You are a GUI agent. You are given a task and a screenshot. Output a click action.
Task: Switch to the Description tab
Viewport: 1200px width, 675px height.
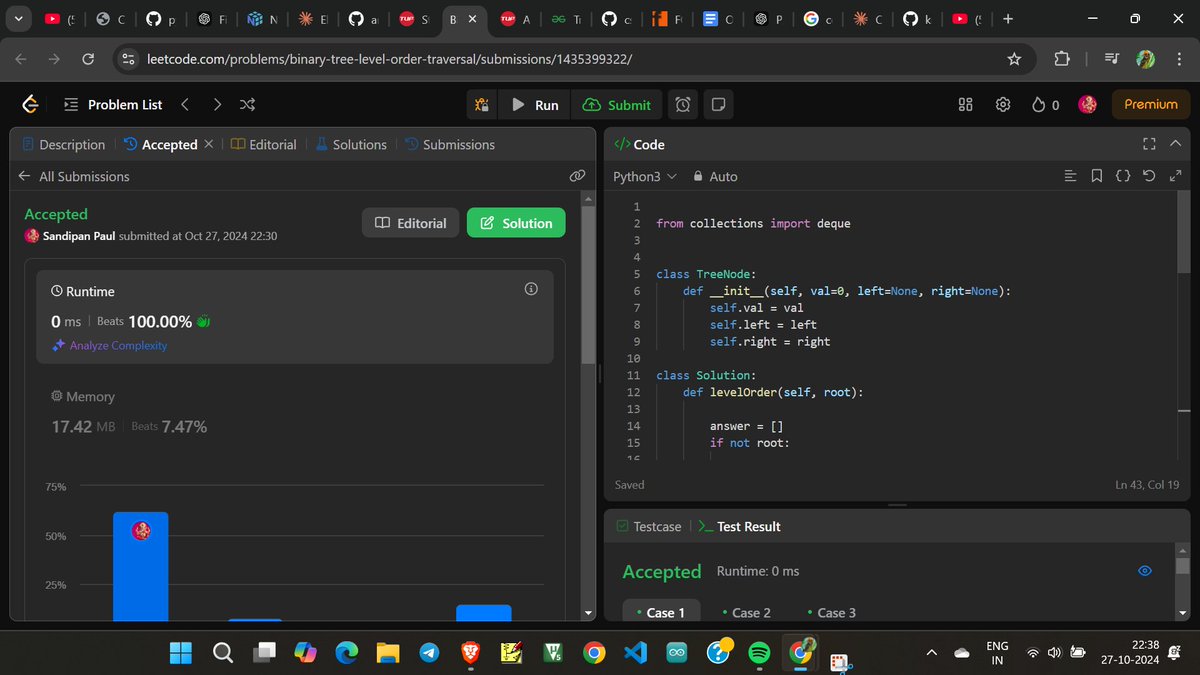pyautogui.click(x=63, y=144)
